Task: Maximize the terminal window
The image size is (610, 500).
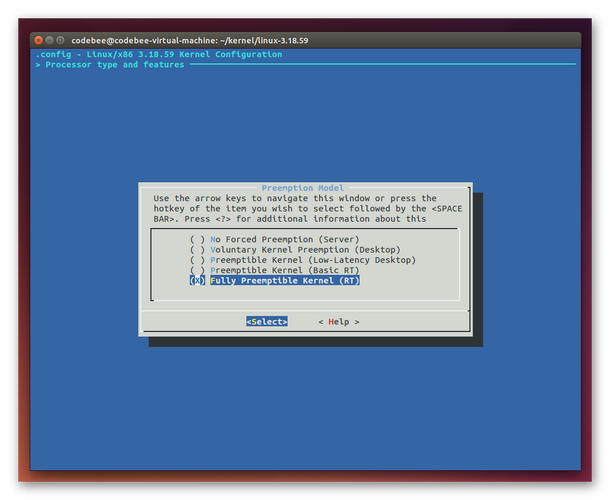Action: [60, 40]
